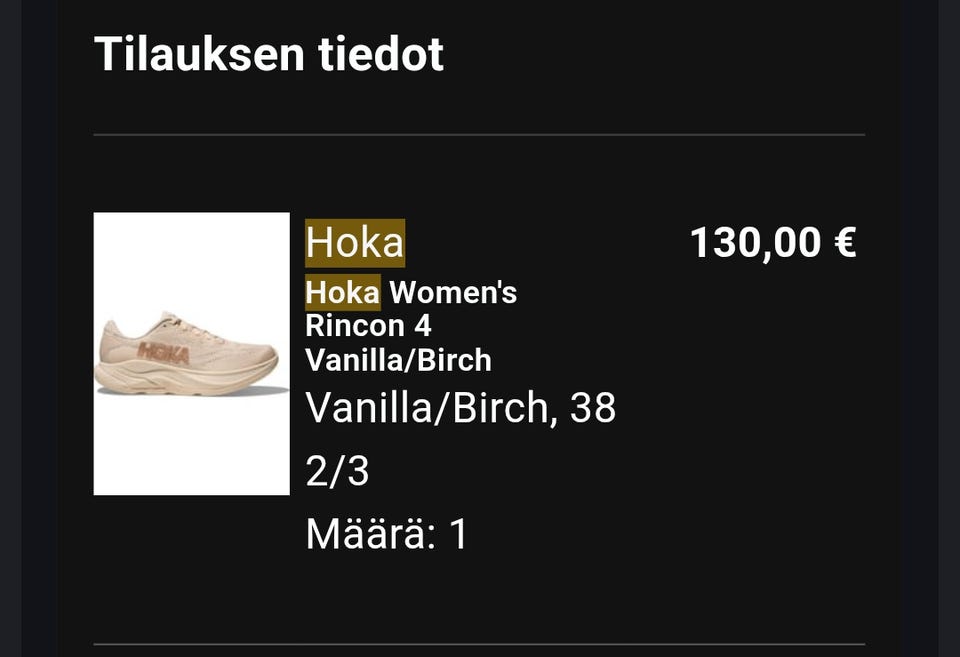Image resolution: width=960 pixels, height=657 pixels.
Task: Open the Women's Rincon 4 product title
Action: [x=411, y=326]
